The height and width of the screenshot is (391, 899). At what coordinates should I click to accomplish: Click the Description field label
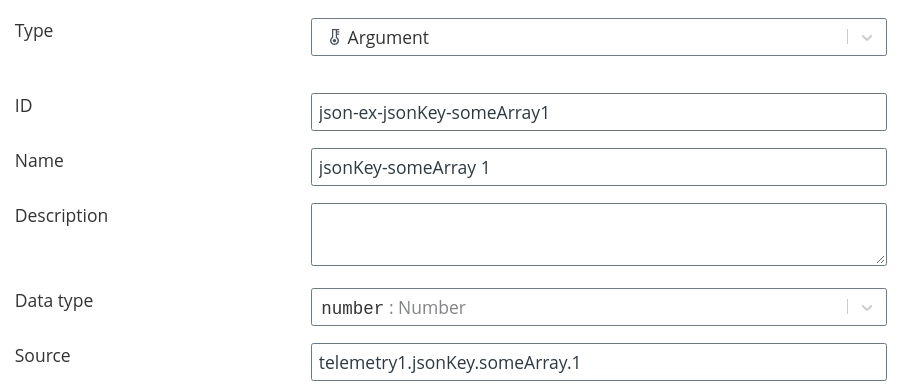pyautogui.click(x=61, y=216)
